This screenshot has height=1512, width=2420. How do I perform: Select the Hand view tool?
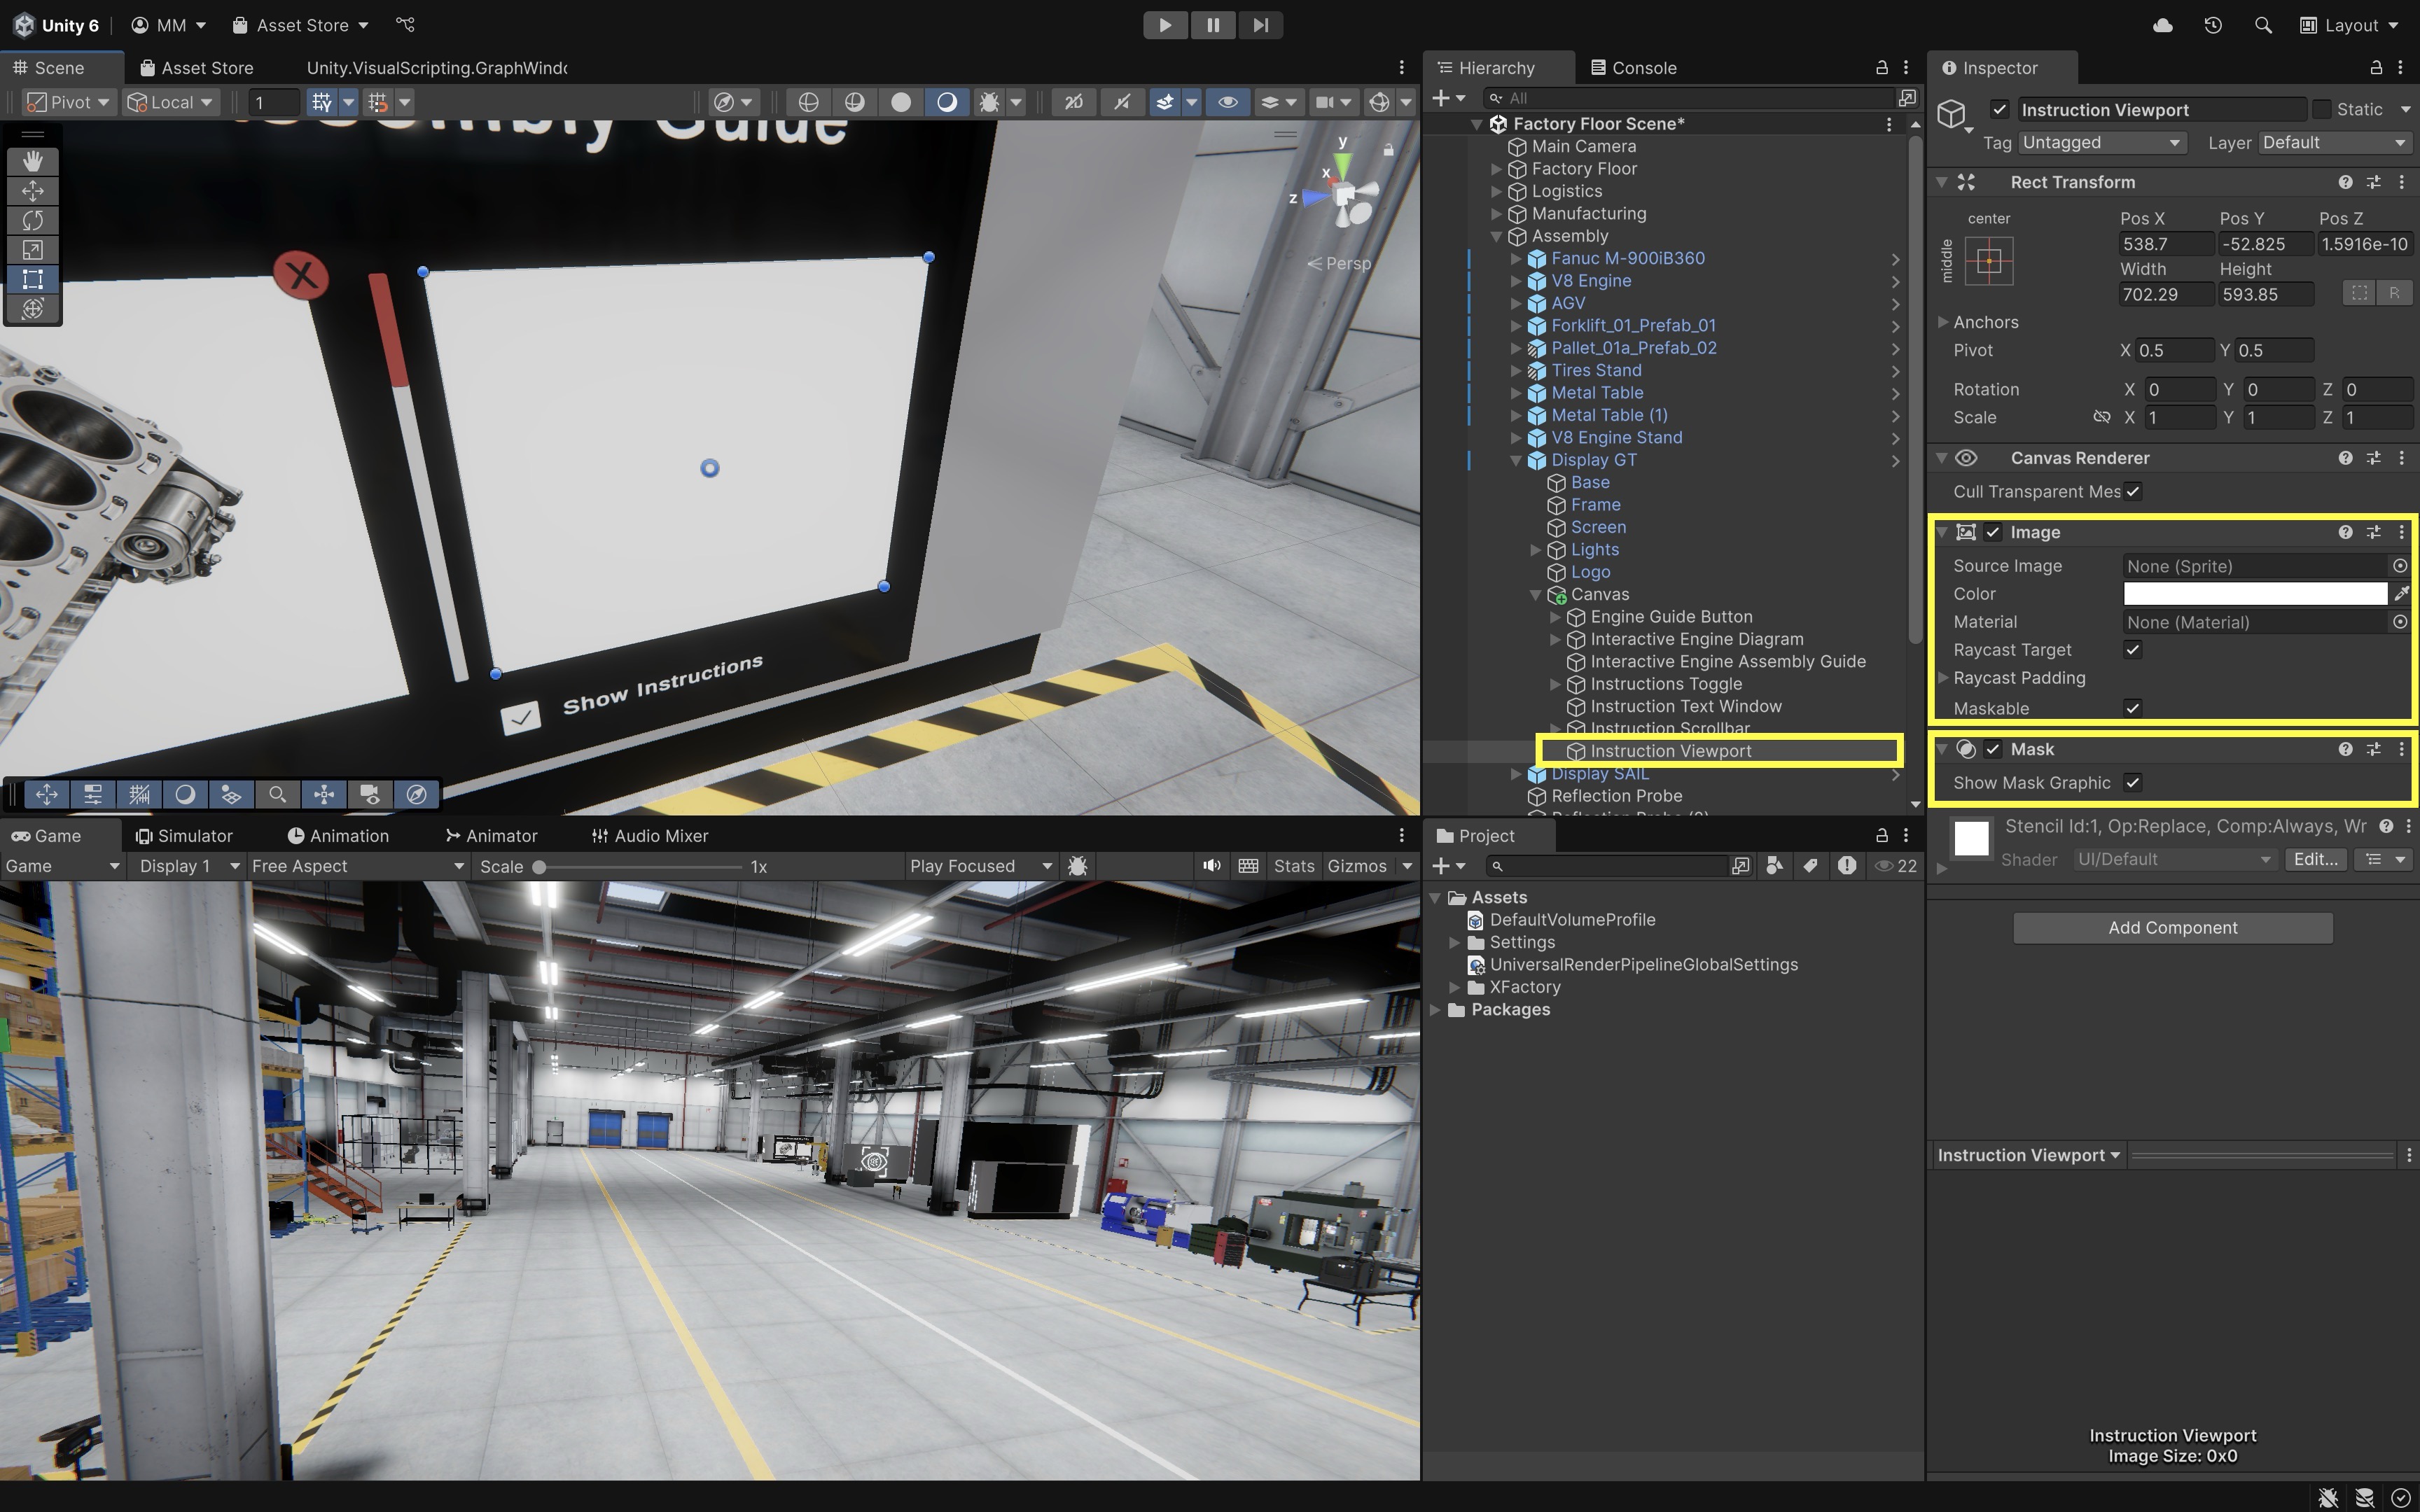[x=33, y=161]
